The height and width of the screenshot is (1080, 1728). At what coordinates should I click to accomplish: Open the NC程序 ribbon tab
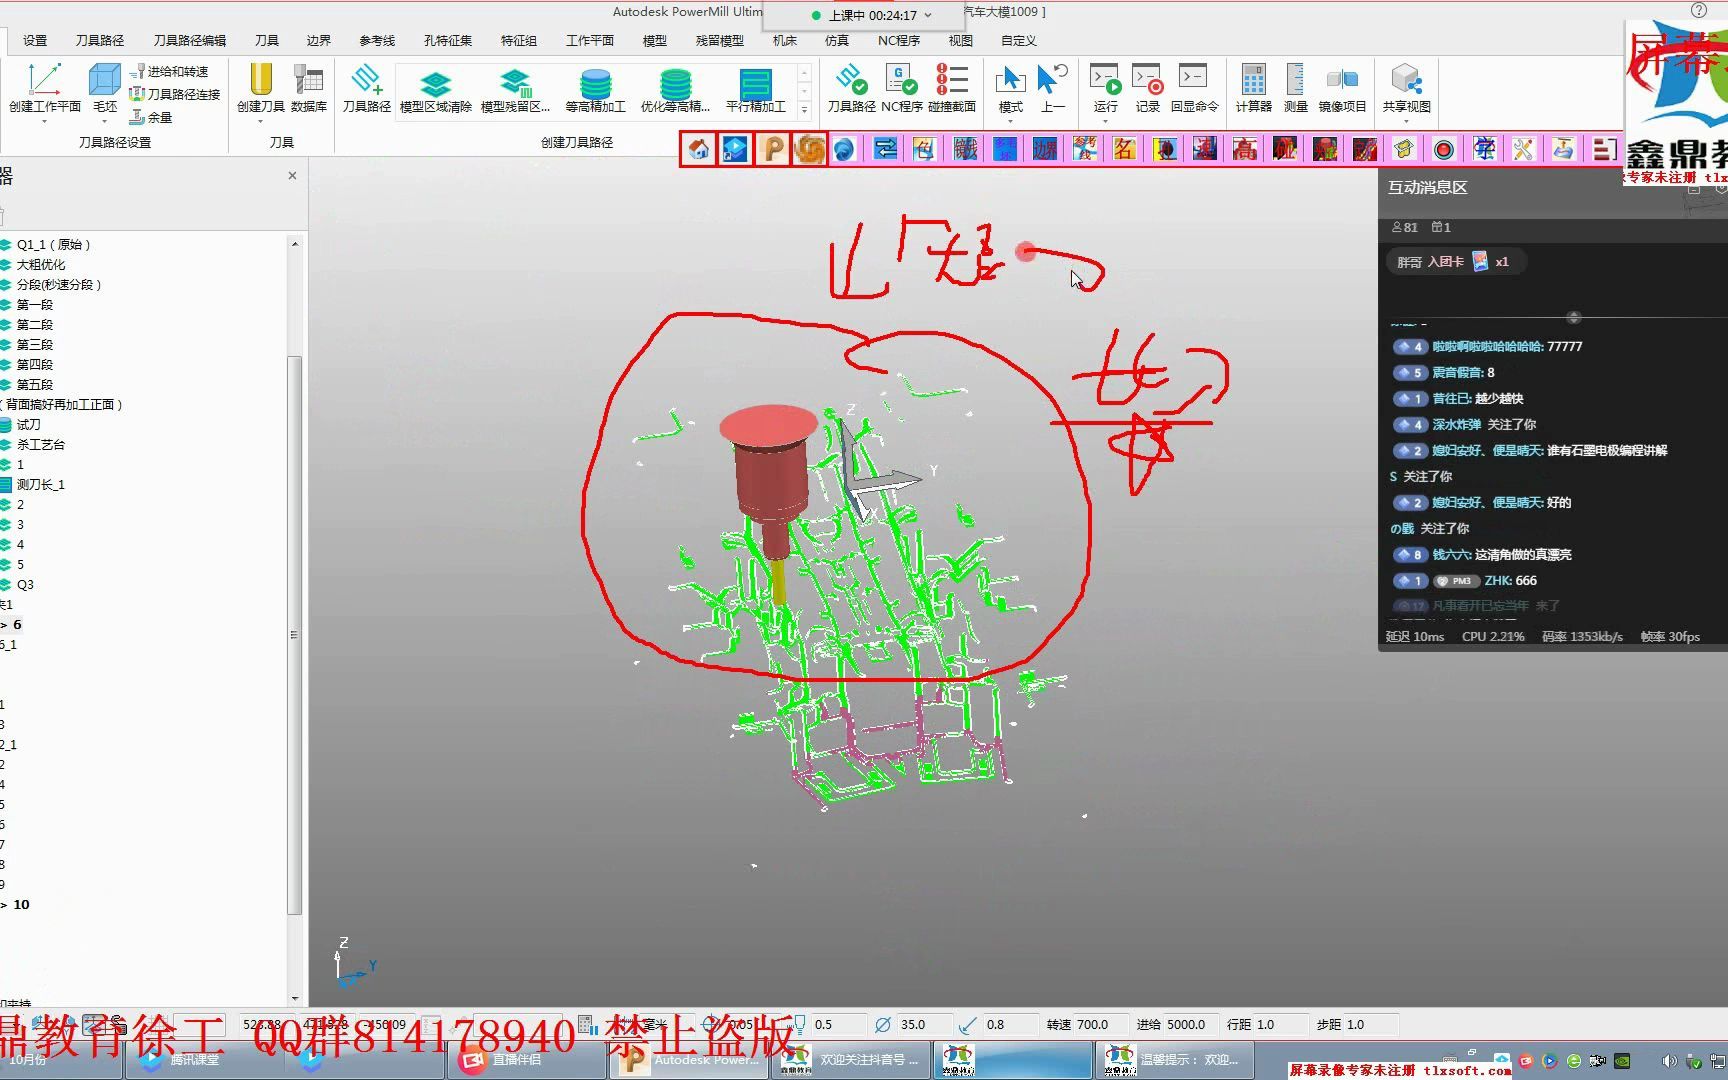point(898,40)
